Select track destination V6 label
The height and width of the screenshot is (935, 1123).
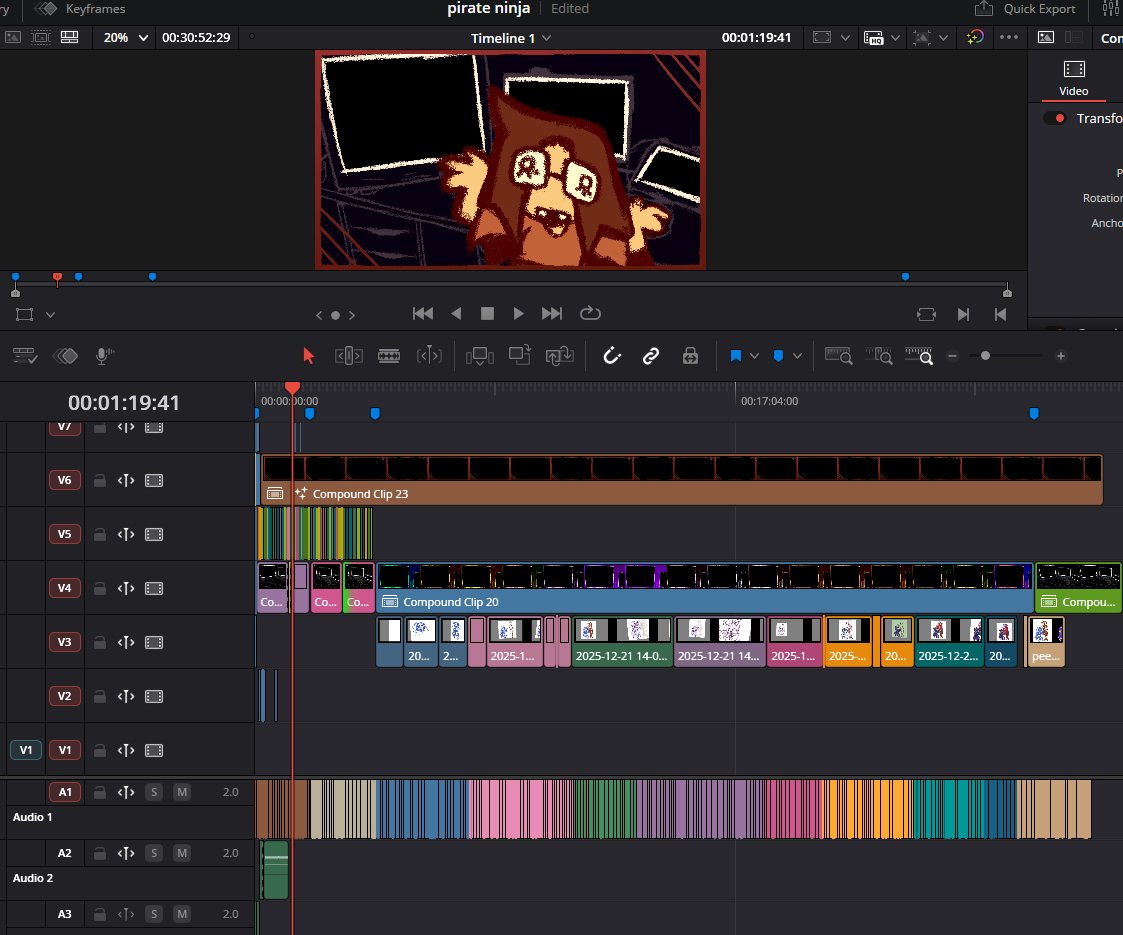point(64,480)
